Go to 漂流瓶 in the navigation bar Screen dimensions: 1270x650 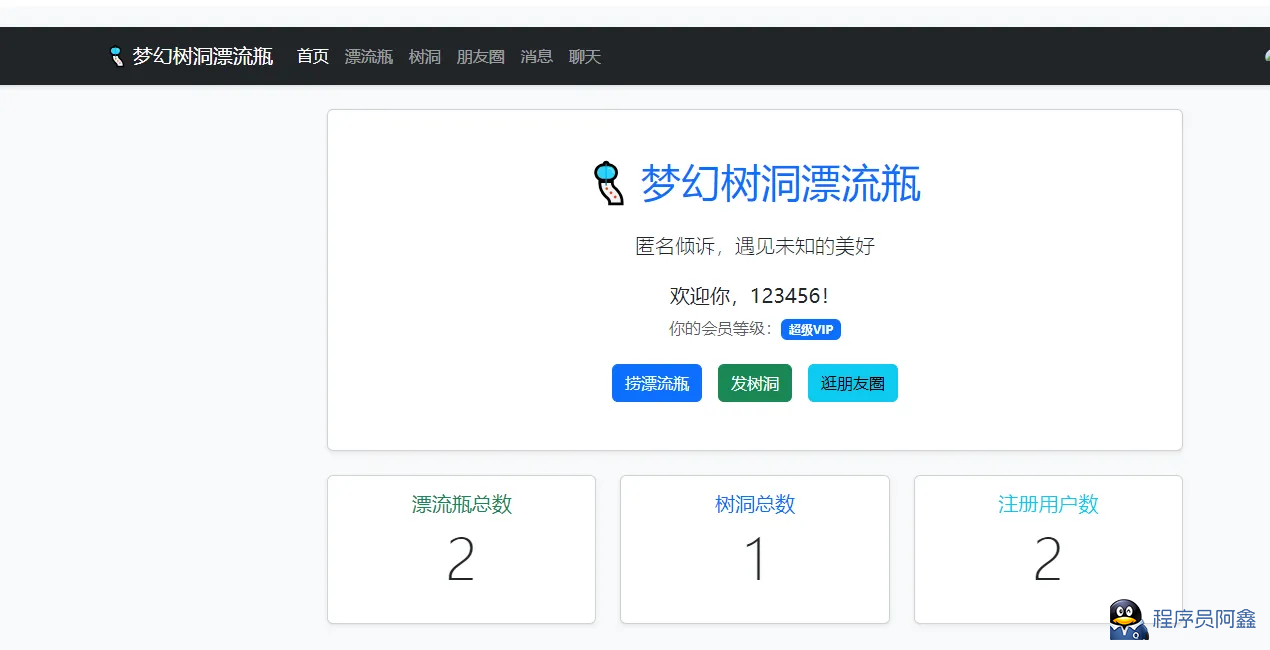369,57
